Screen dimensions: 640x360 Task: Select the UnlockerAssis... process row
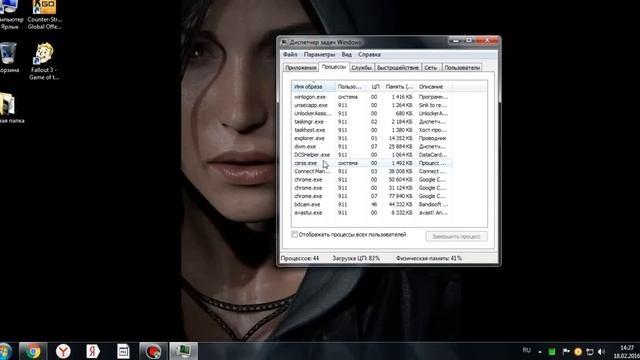click(x=371, y=113)
